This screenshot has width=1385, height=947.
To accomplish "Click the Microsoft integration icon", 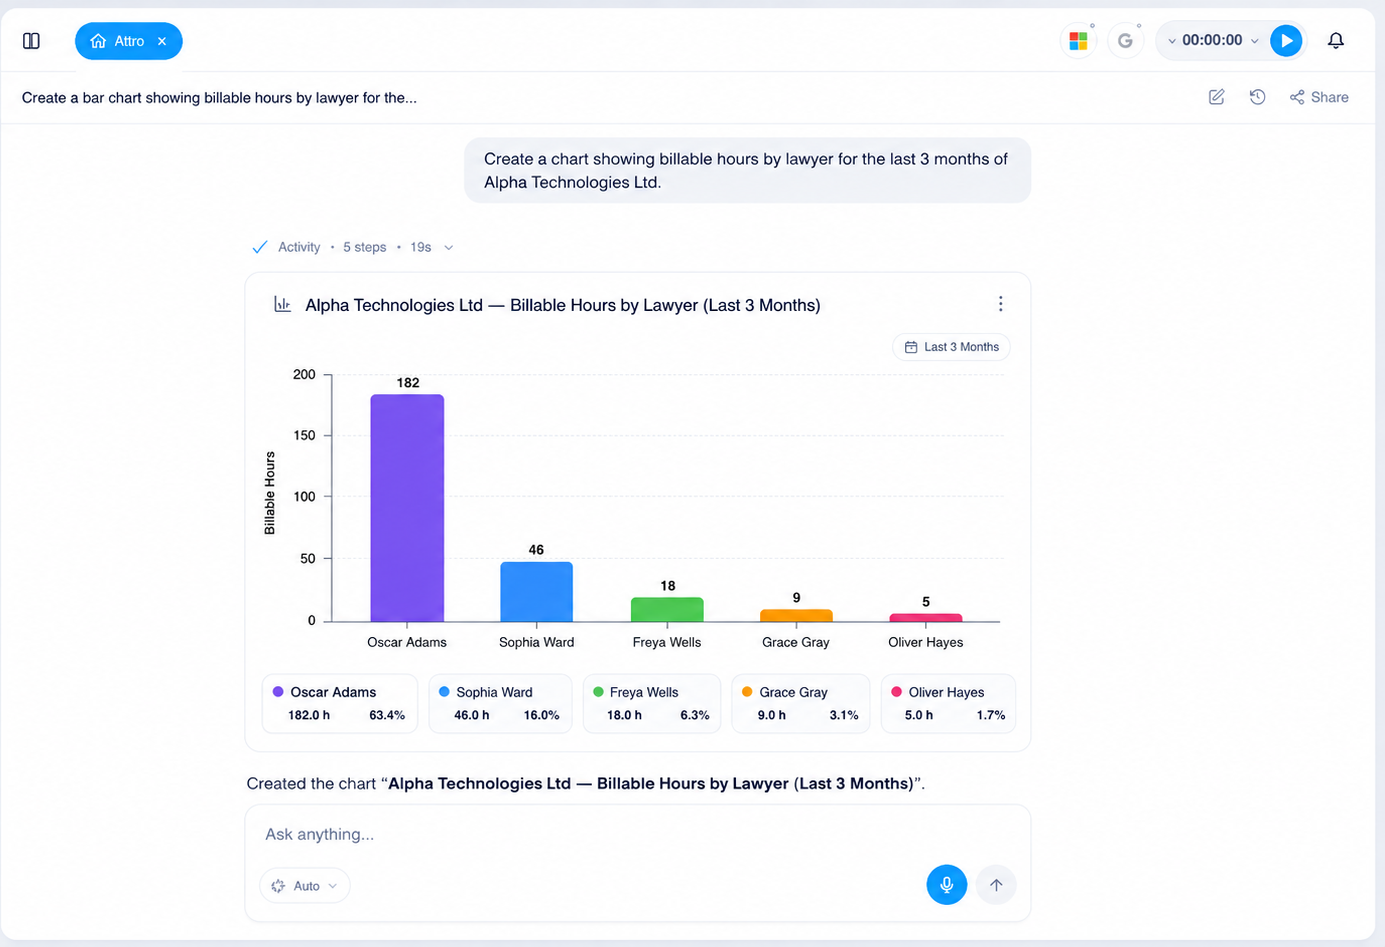I will tap(1078, 41).
